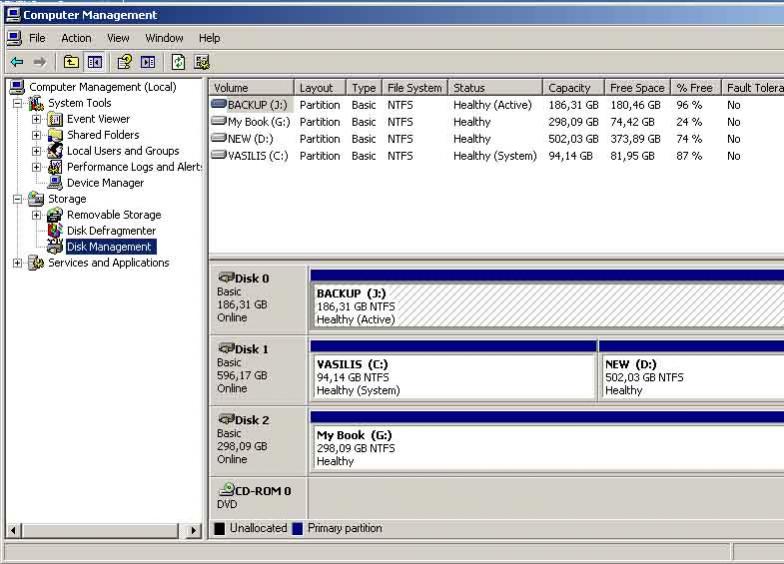Sort by the Layout column header
784x564 pixels.
pyautogui.click(x=320, y=88)
